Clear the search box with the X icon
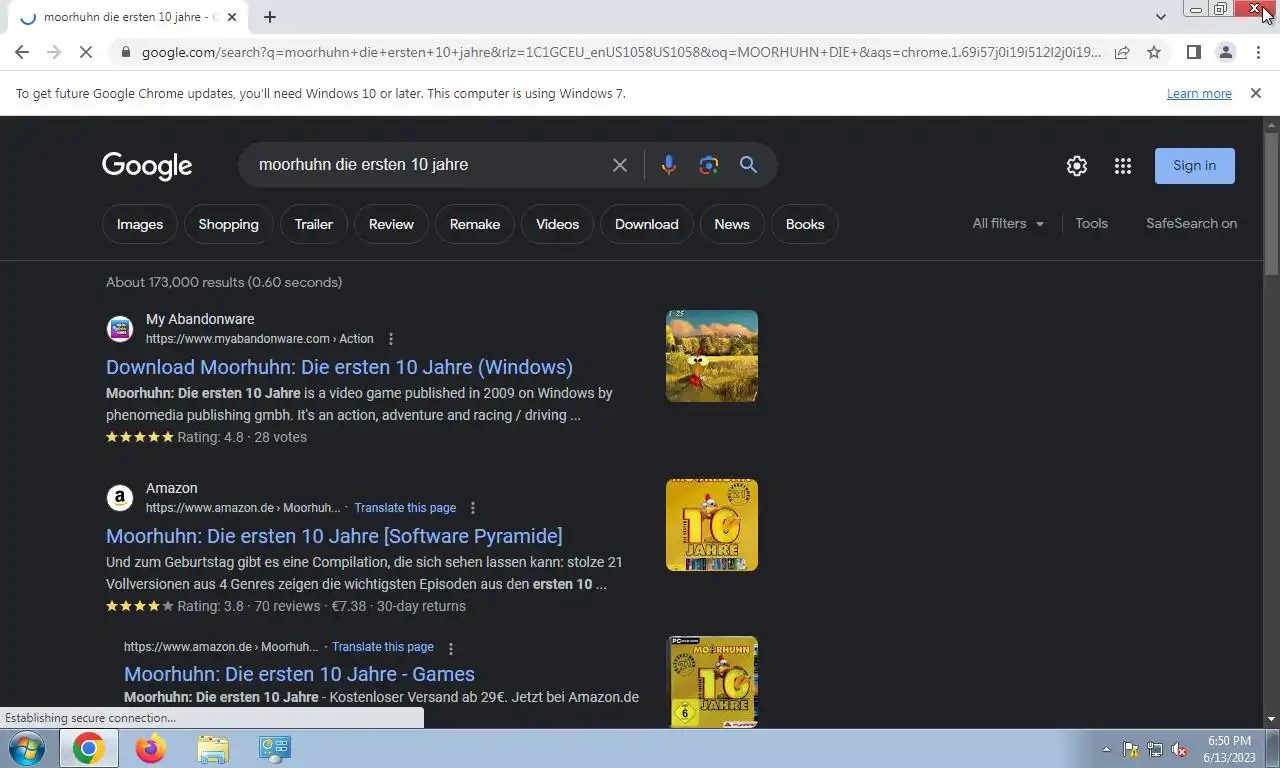Viewport: 1280px width, 768px height. tap(620, 165)
